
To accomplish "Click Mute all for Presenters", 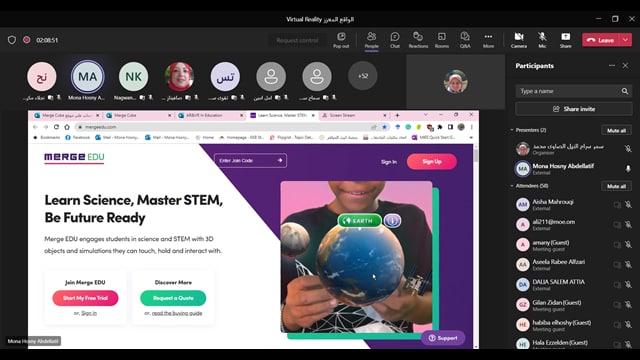I will pos(616,130).
